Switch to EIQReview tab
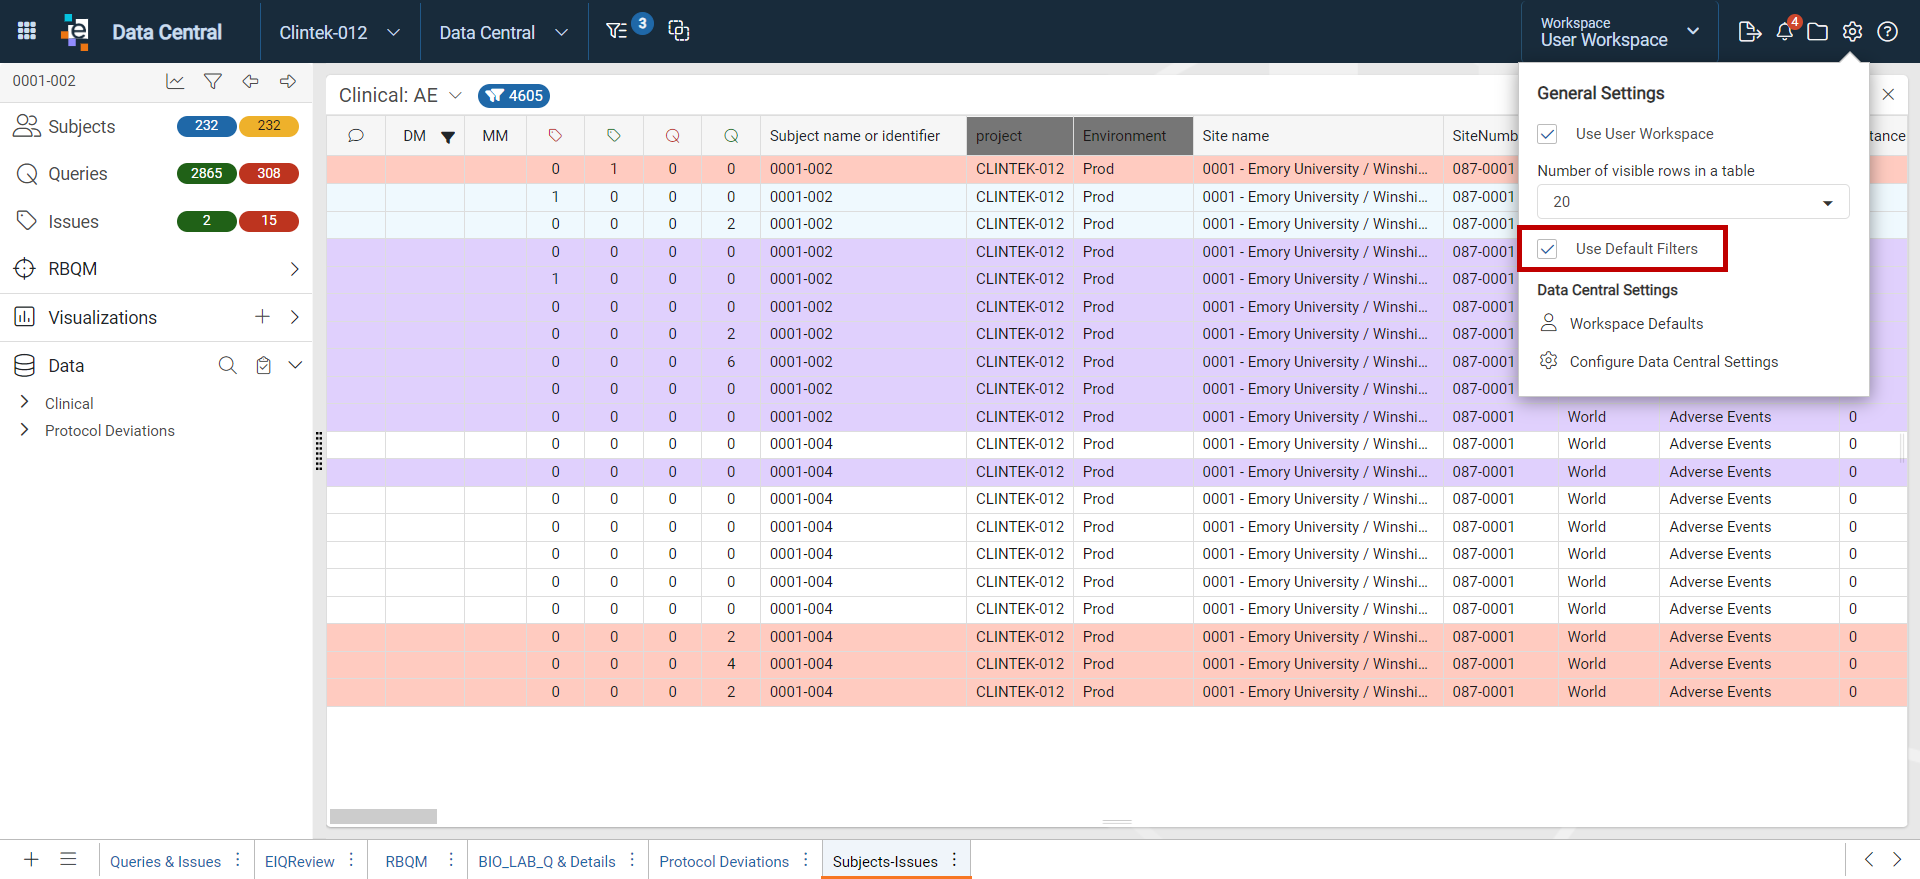The image size is (1920, 879). coord(299,861)
